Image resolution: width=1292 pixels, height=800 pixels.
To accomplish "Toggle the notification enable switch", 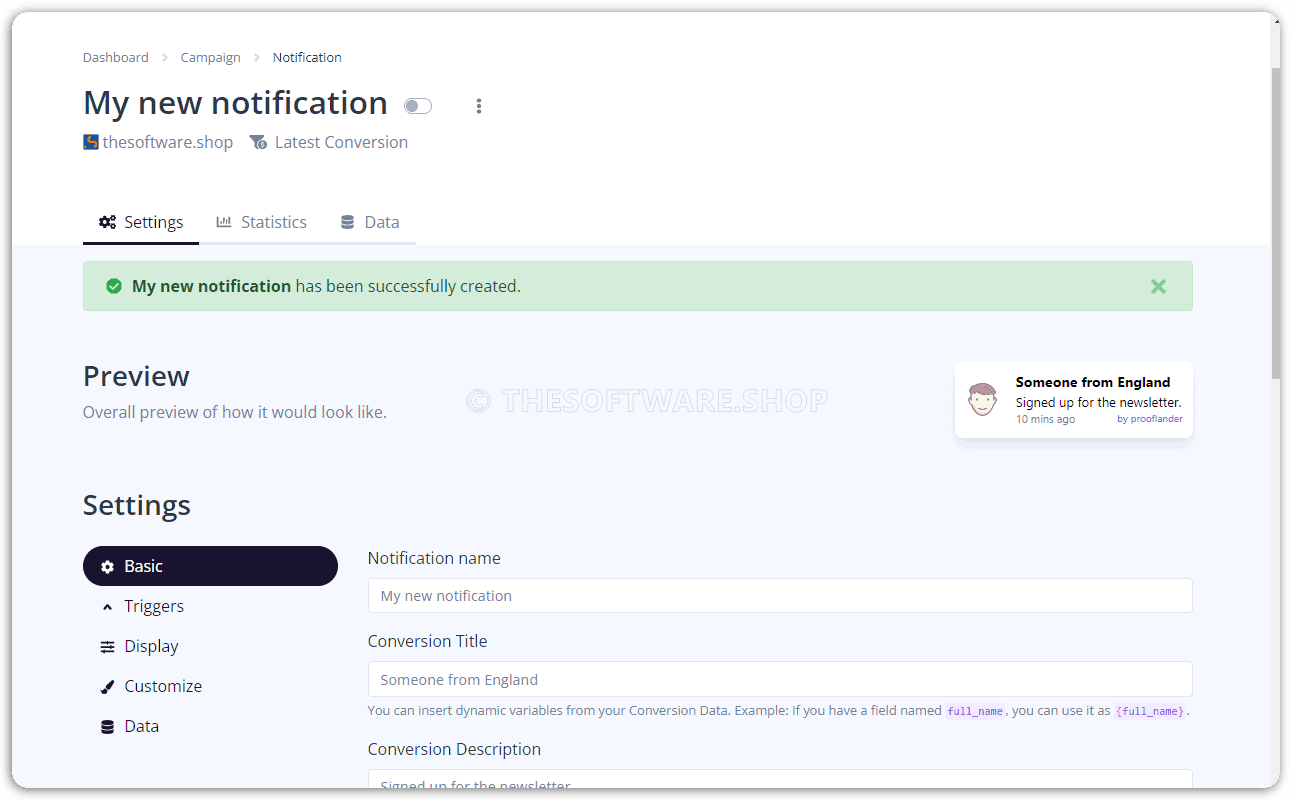I will point(418,106).
